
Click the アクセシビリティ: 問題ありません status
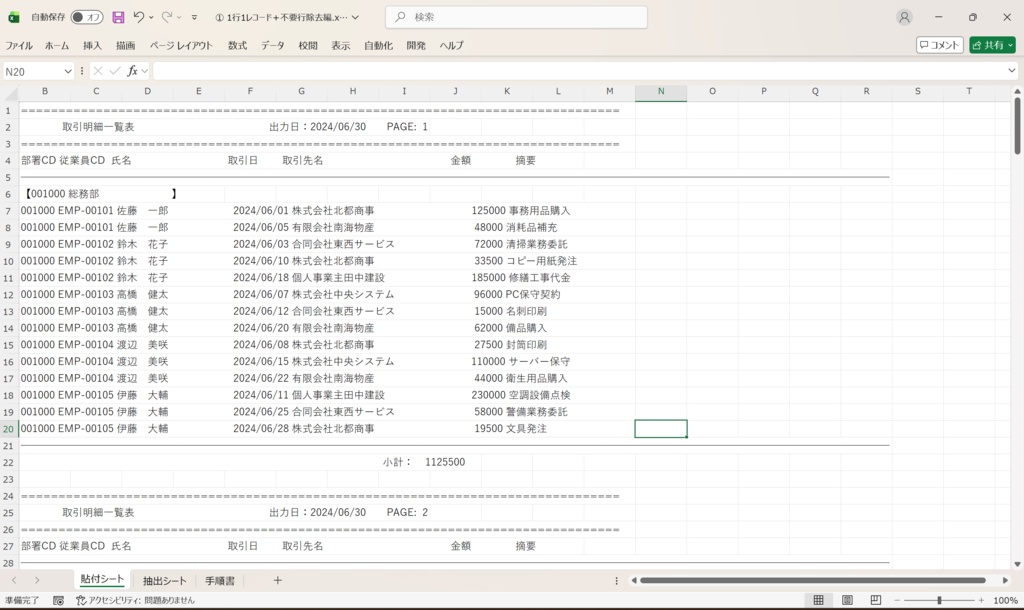[136, 600]
